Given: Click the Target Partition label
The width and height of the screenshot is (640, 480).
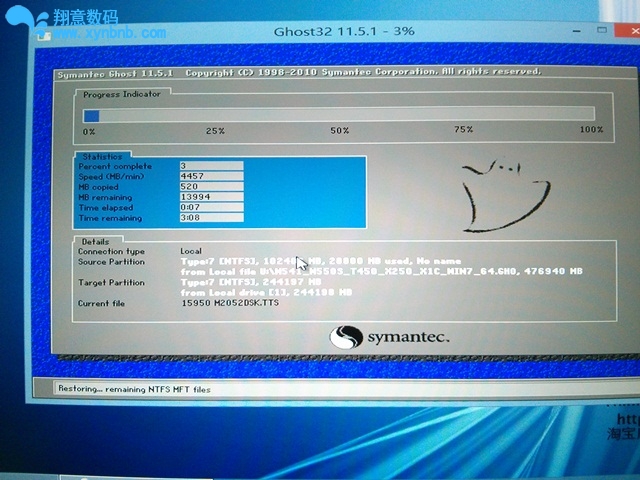Looking at the screenshot, I should (x=111, y=282).
